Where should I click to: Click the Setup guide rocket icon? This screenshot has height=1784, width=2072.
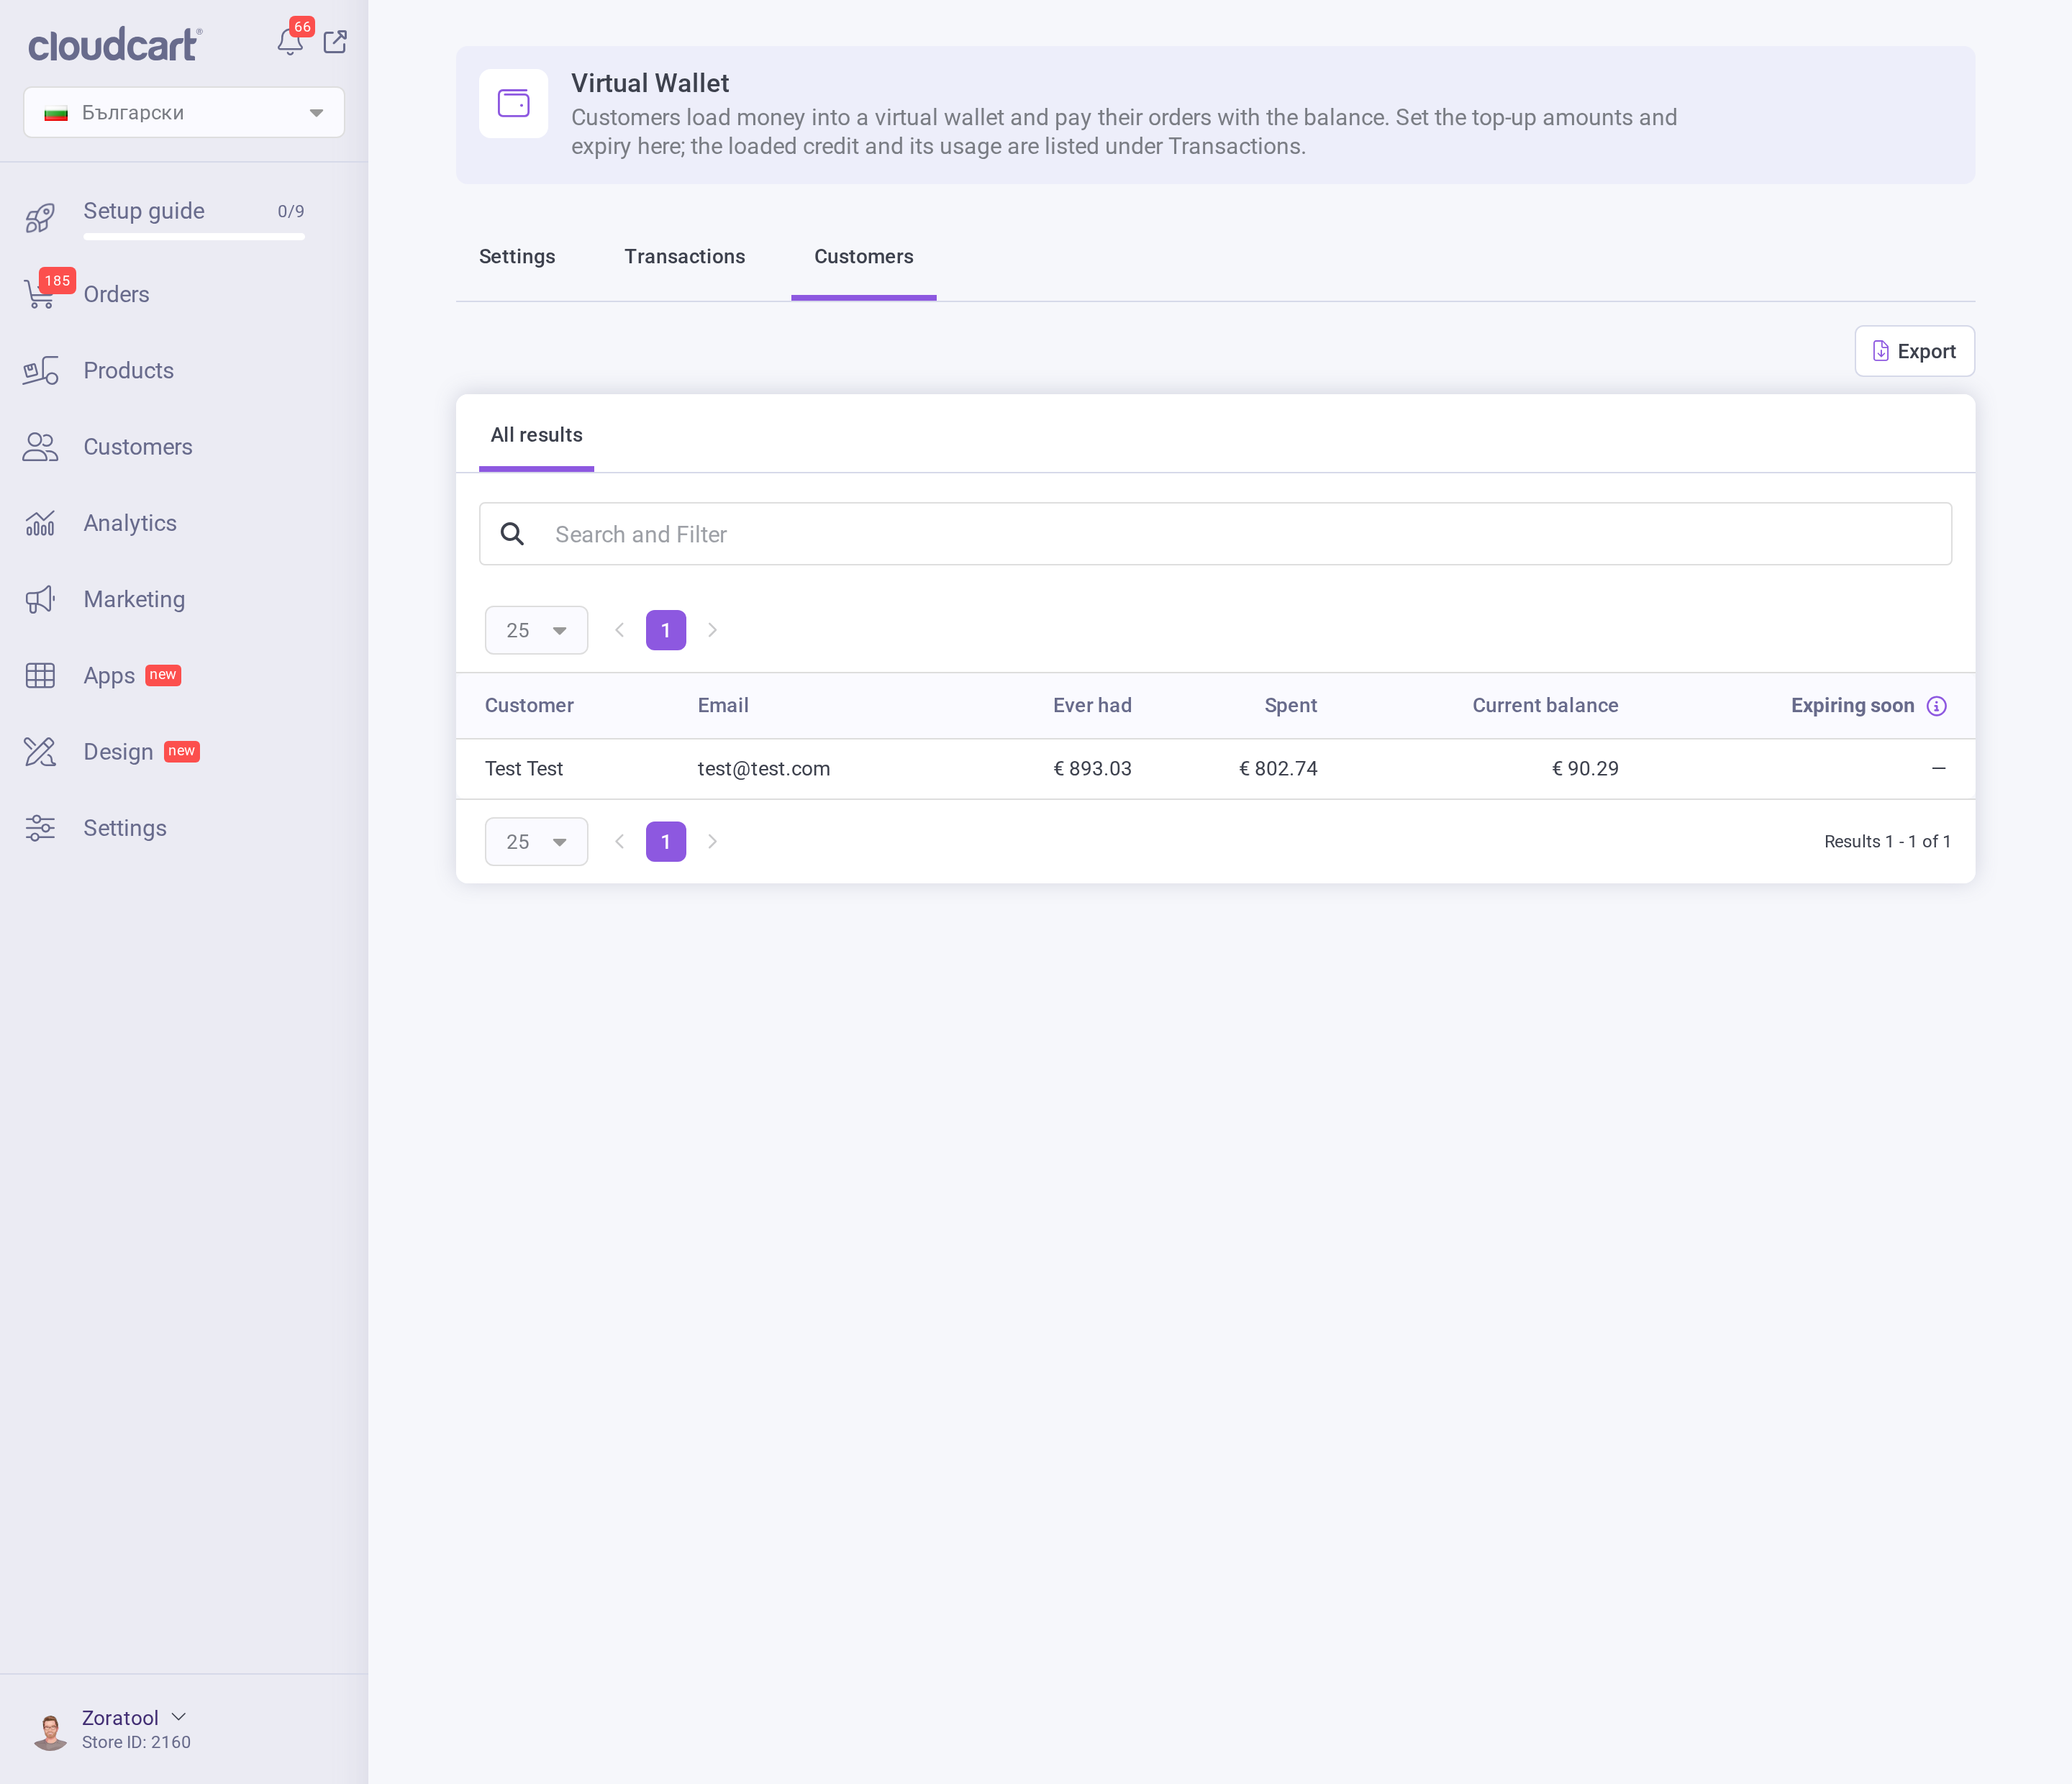click(40, 217)
